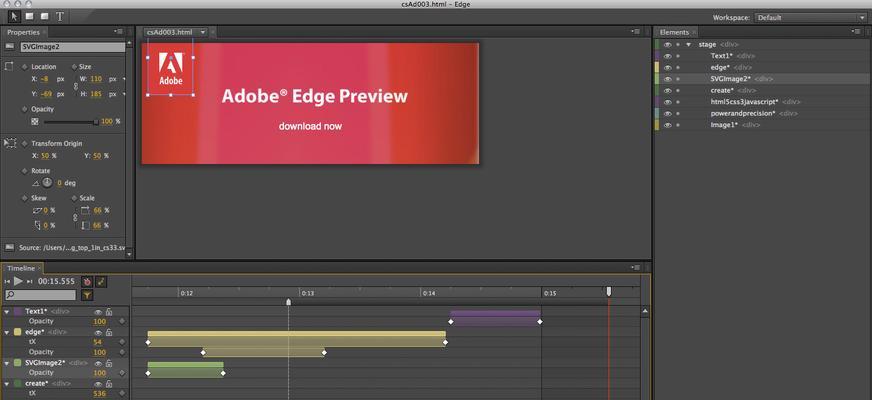
Task: Collapse the create layer in timeline
Action: tap(7, 383)
